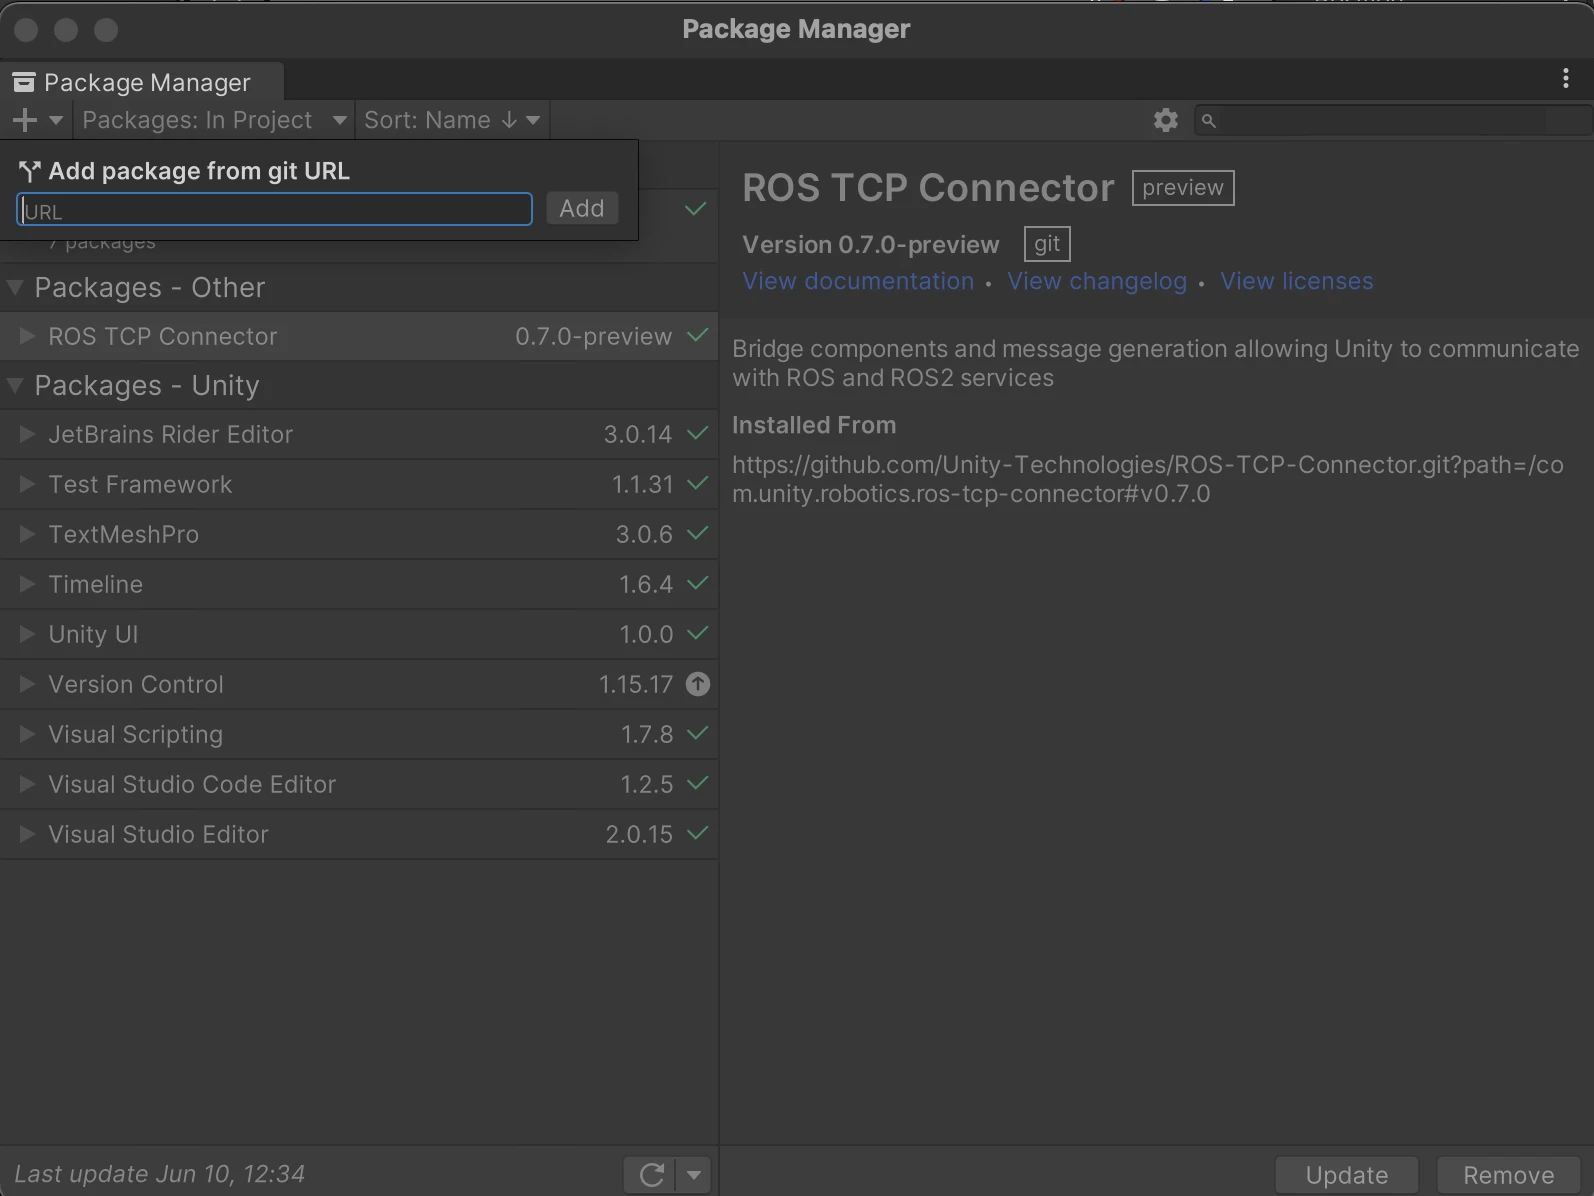Viewport: 1594px width, 1196px height.
Task: Click Version Control update-available arrow icon
Action: (698, 684)
